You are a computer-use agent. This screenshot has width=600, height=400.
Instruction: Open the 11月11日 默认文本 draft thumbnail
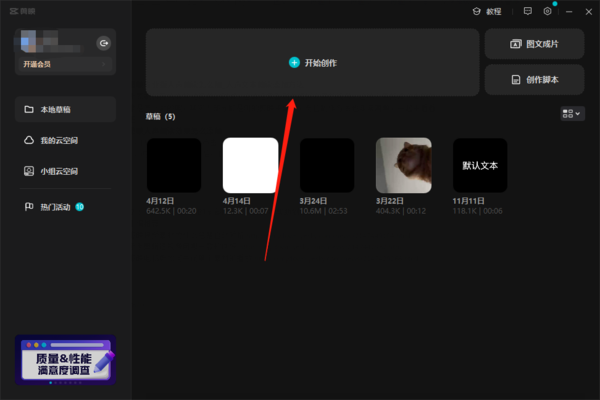click(x=480, y=165)
